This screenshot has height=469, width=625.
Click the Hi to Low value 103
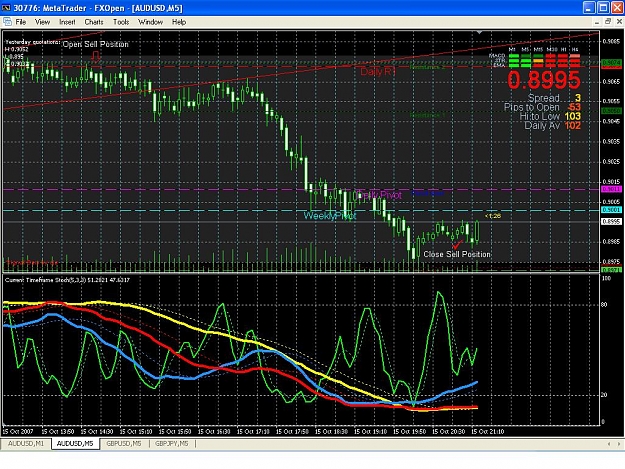pos(572,116)
